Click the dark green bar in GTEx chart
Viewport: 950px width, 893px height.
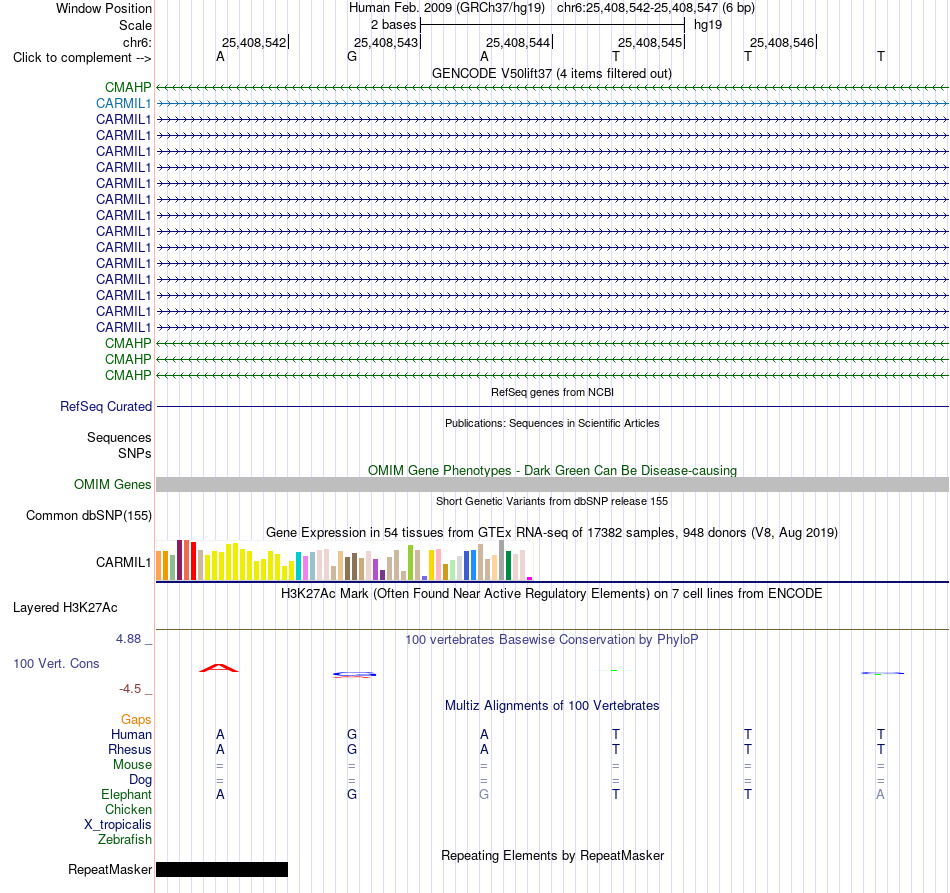pos(509,566)
